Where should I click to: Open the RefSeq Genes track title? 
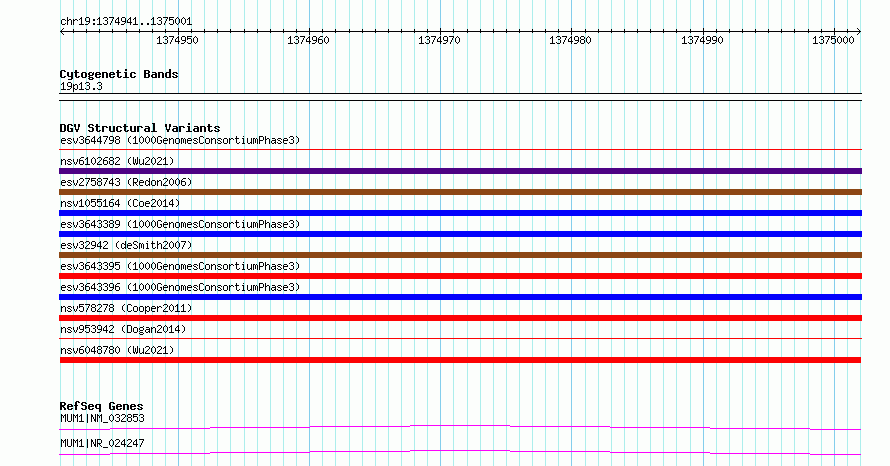101,406
